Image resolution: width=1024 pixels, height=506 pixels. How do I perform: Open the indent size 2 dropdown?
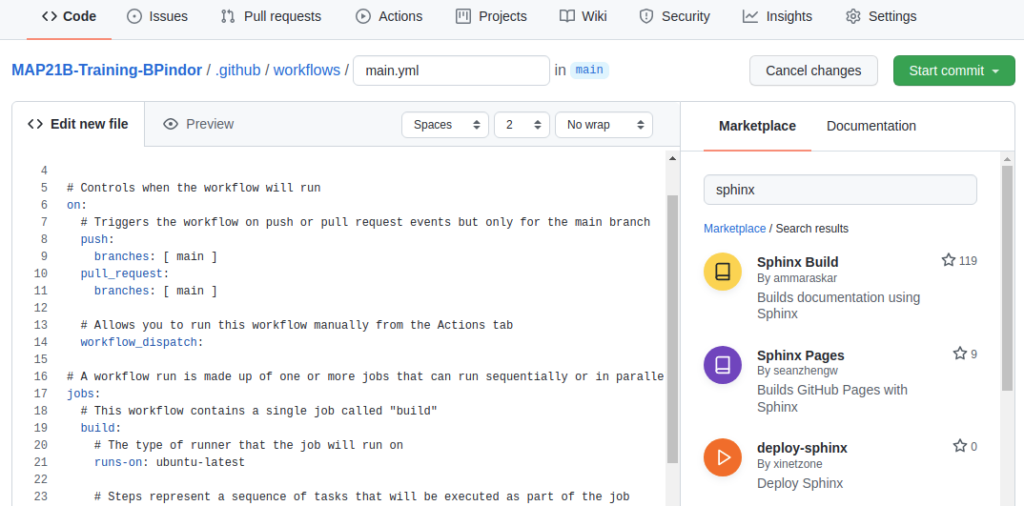tap(522, 125)
